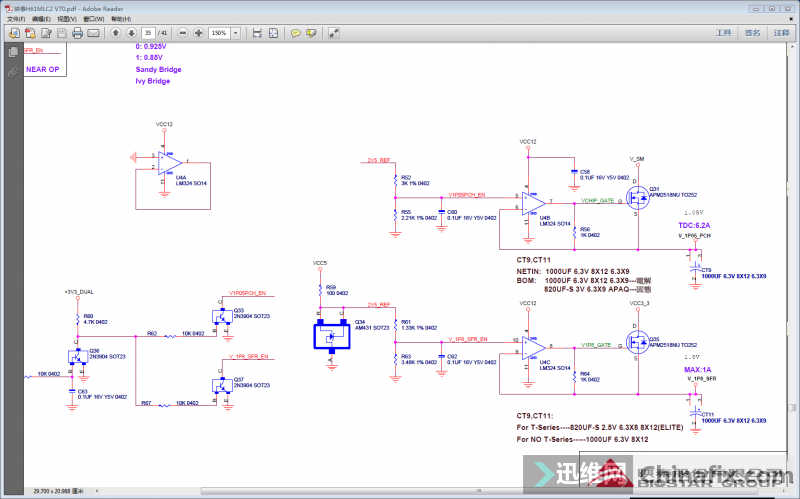Open the 文件(F) menu

15,19
